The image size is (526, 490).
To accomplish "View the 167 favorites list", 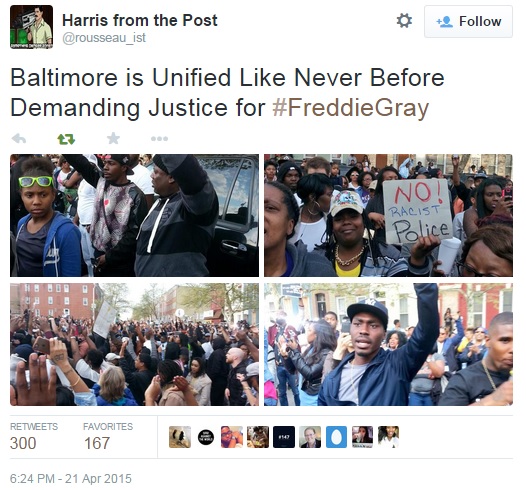I will coord(108,437).
